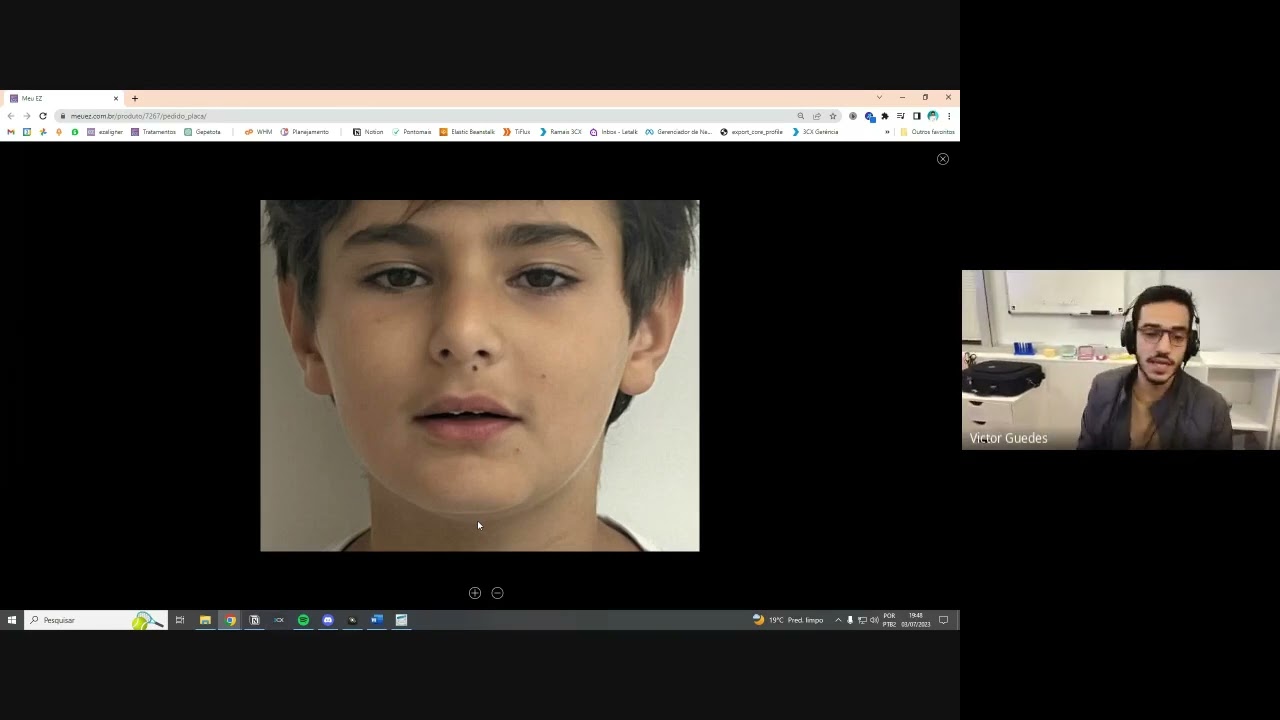Go forward in browser history
The width and height of the screenshot is (1280, 720).
pyautogui.click(x=27, y=116)
